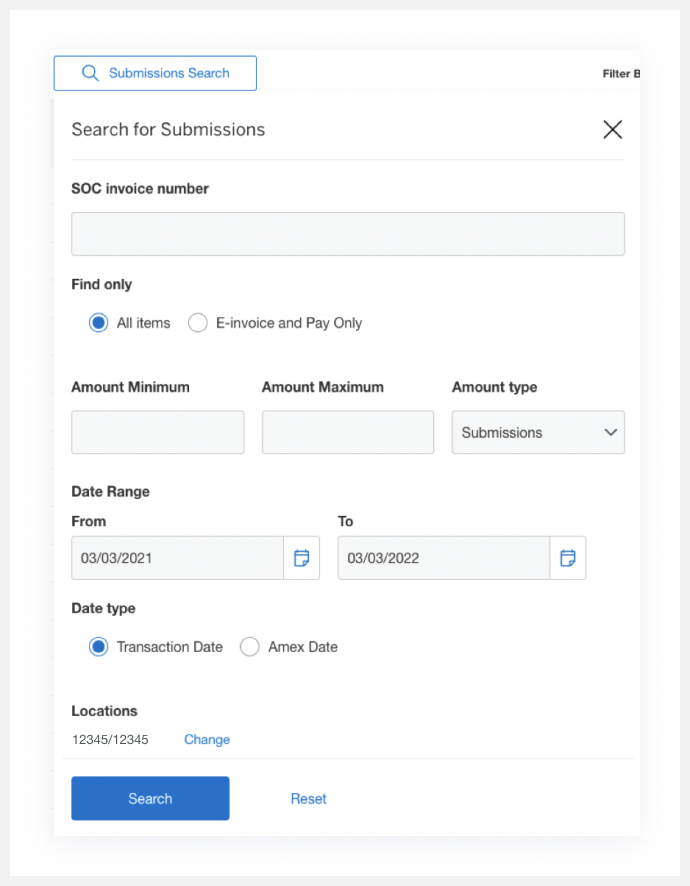Click the Submissions Search button label
Viewport: 690px width, 886px height.
point(169,73)
